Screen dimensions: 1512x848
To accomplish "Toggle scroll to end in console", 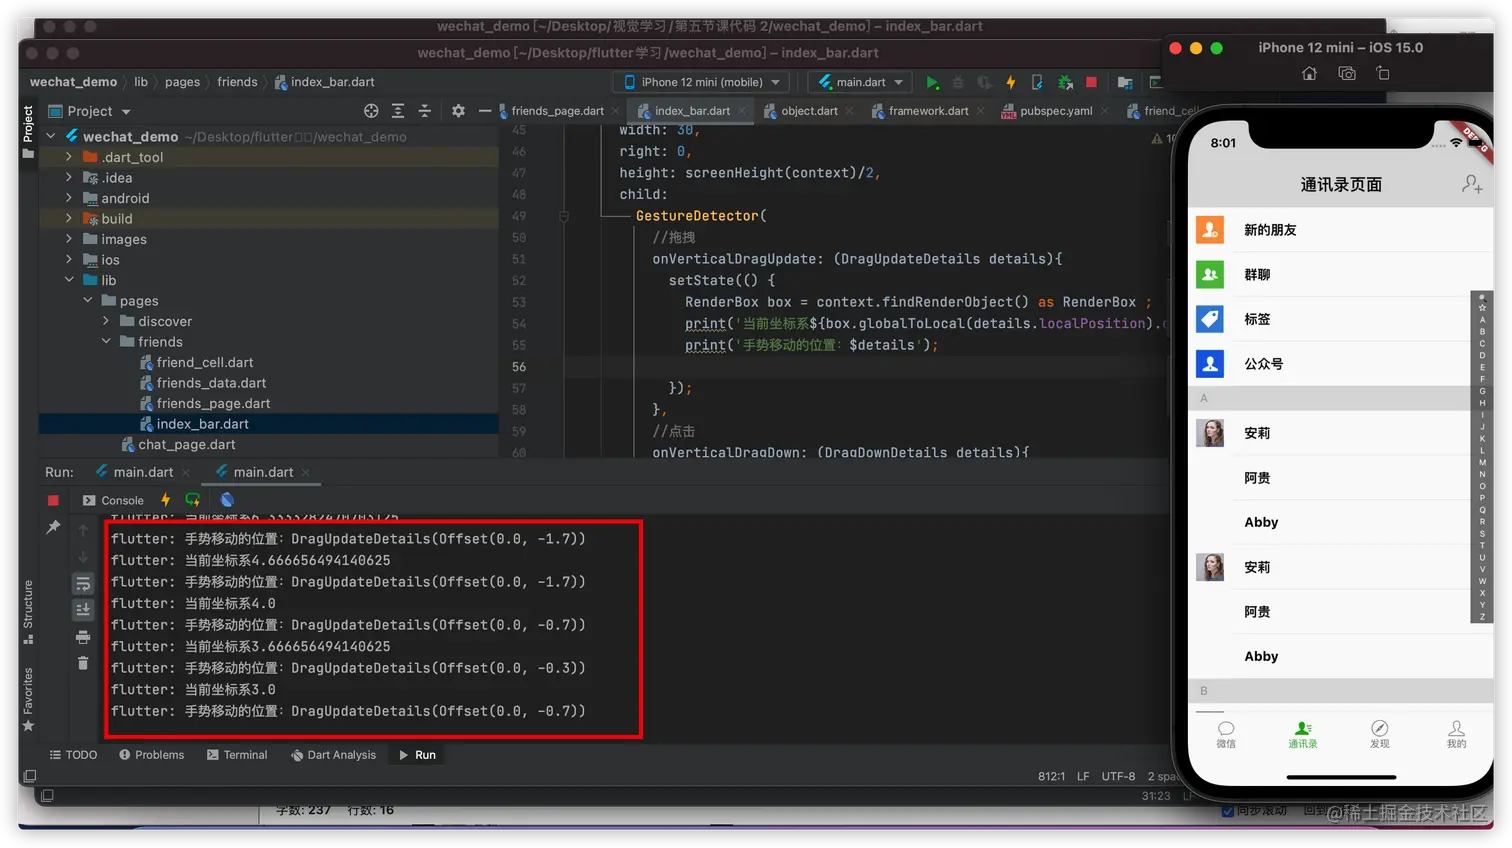I will (83, 610).
